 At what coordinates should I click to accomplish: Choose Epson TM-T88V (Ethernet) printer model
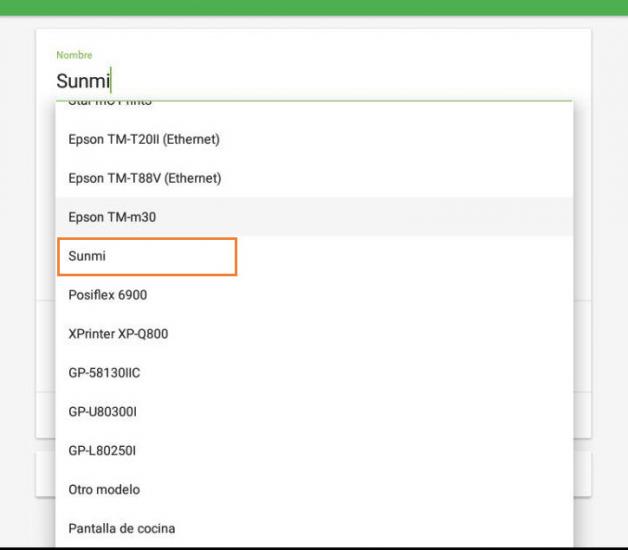314,178
